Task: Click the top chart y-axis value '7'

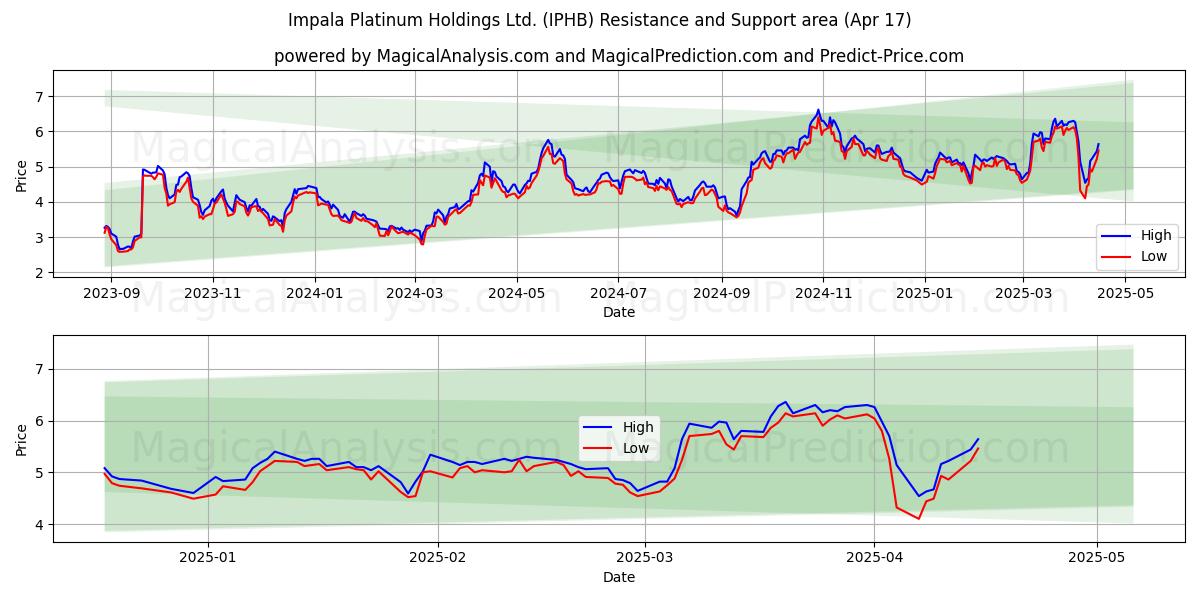Action: (40, 97)
